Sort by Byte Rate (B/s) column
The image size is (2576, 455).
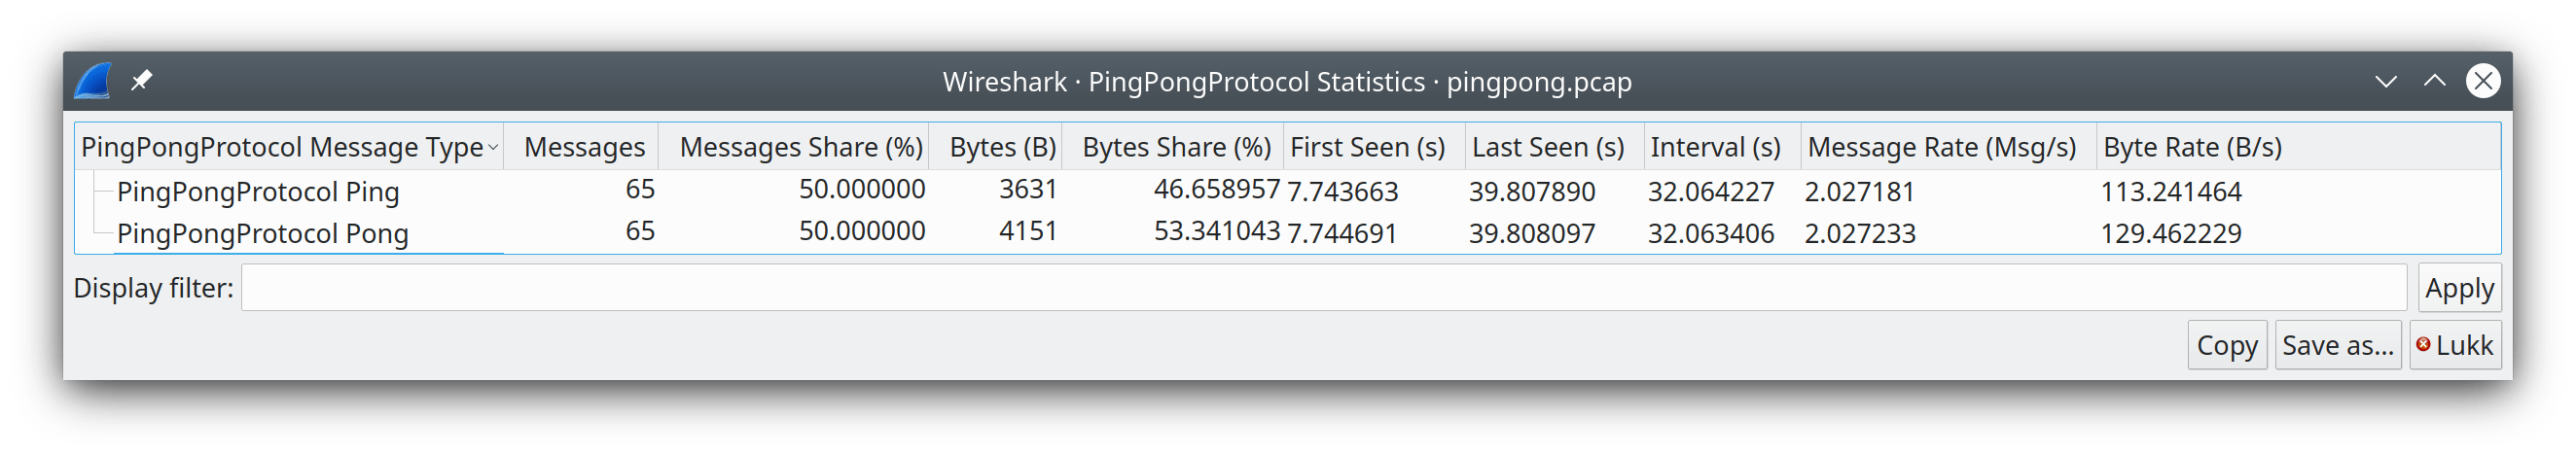tap(2192, 147)
